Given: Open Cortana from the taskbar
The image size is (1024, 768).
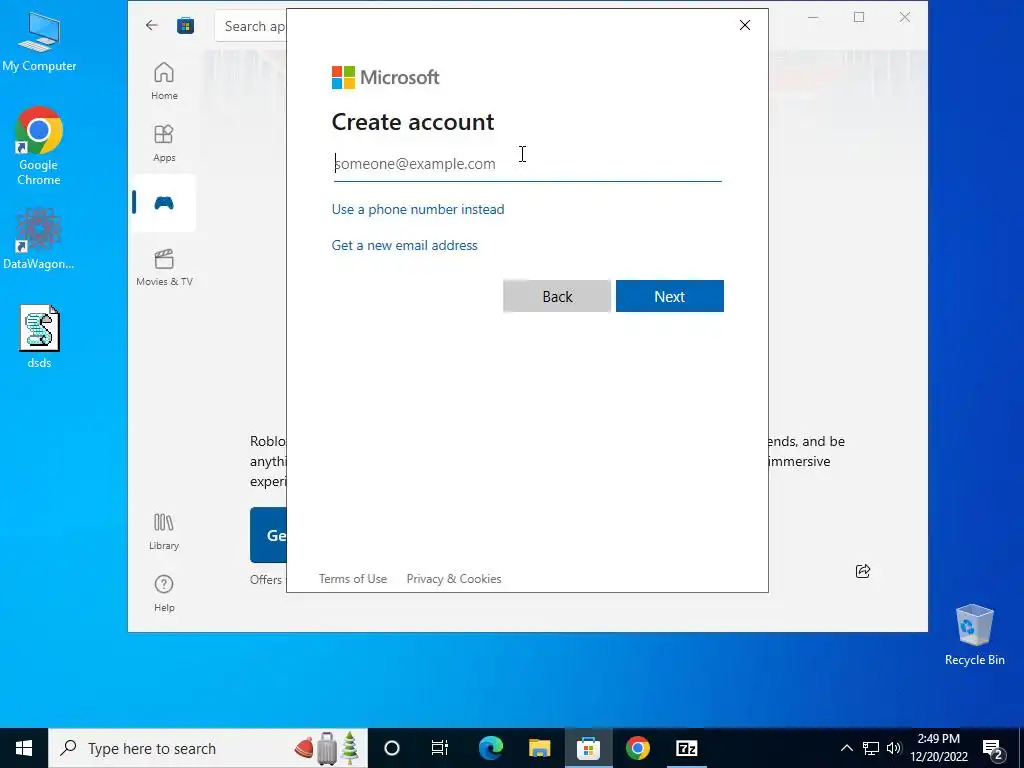Looking at the screenshot, I should pos(392,748).
